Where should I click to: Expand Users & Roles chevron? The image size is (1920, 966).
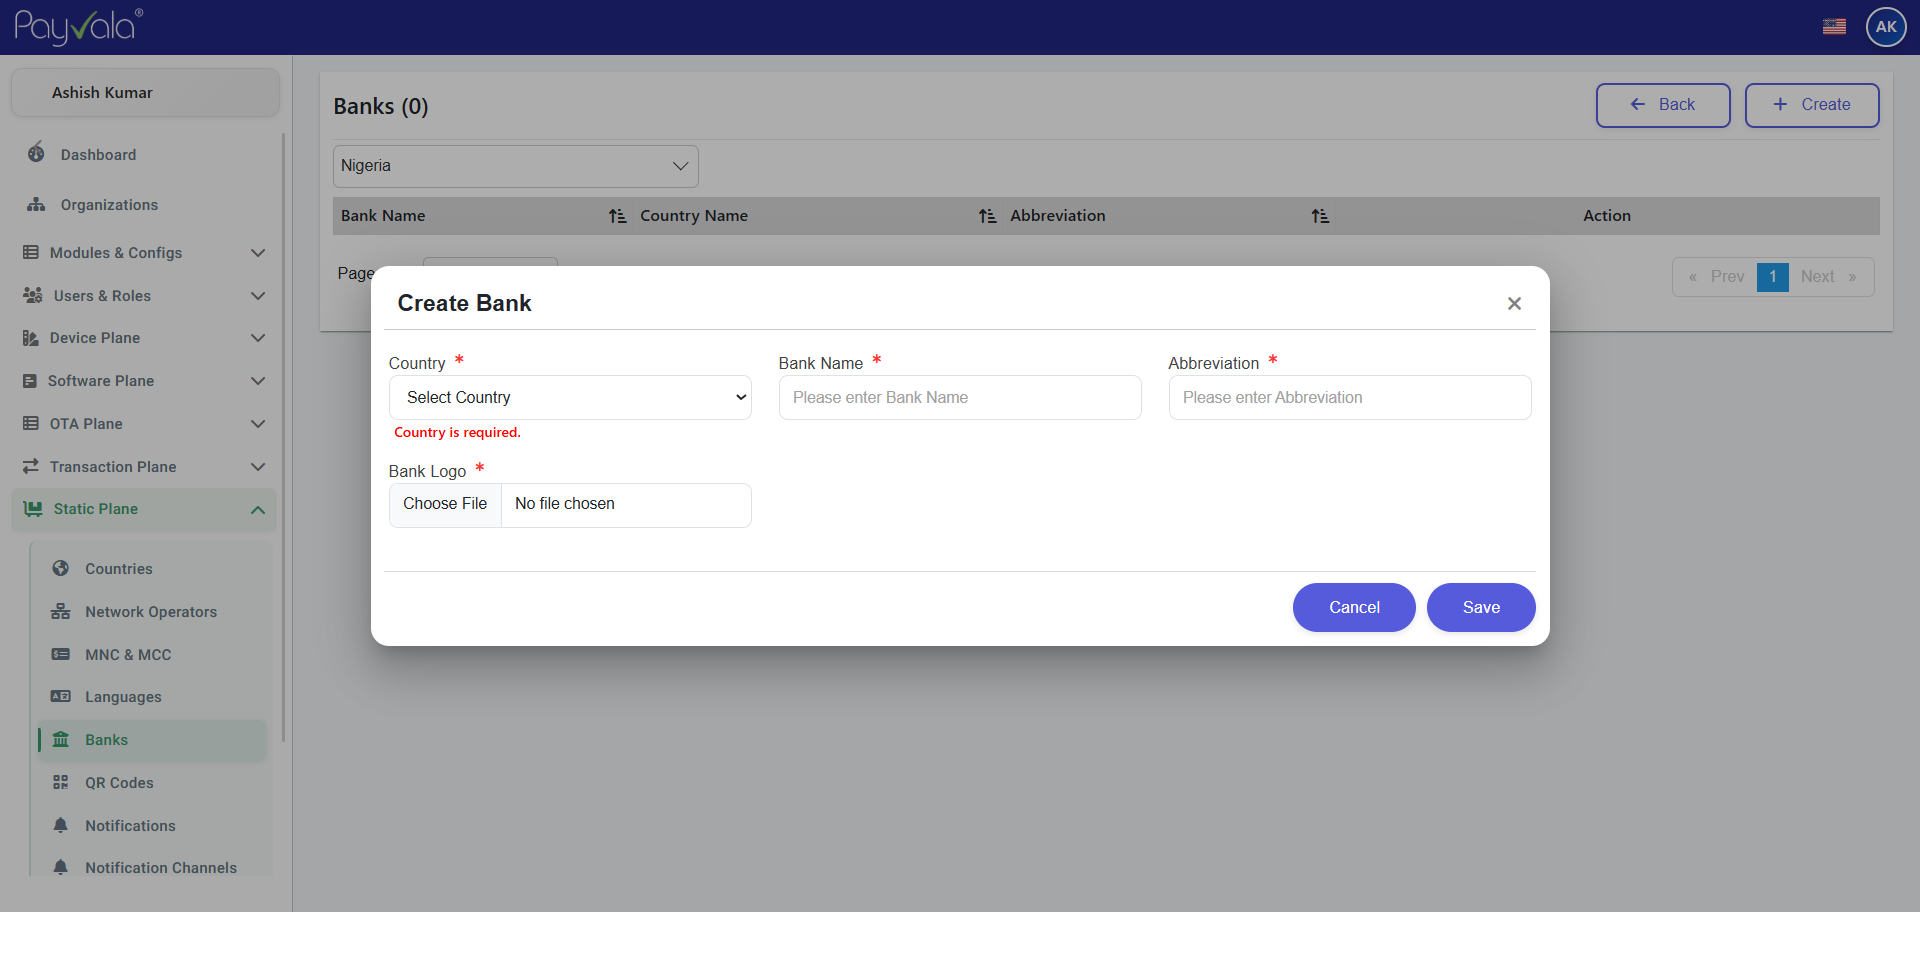coord(258,296)
